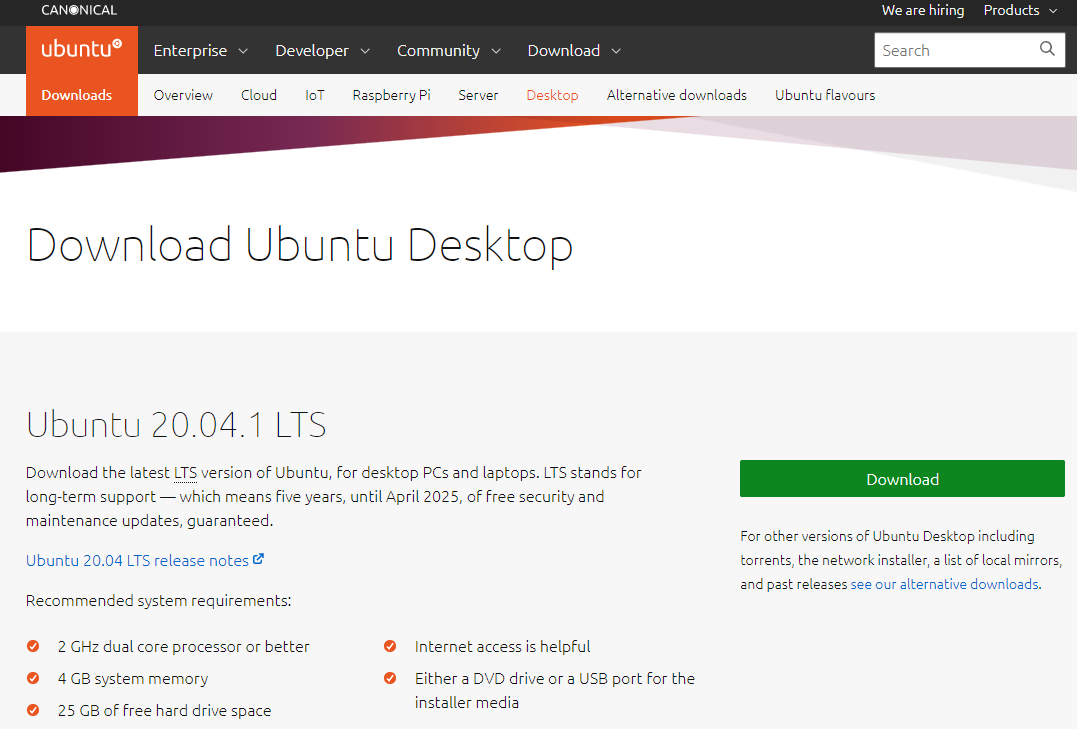Click the external link icon after release notes
This screenshot has width=1077, height=729.
click(258, 559)
